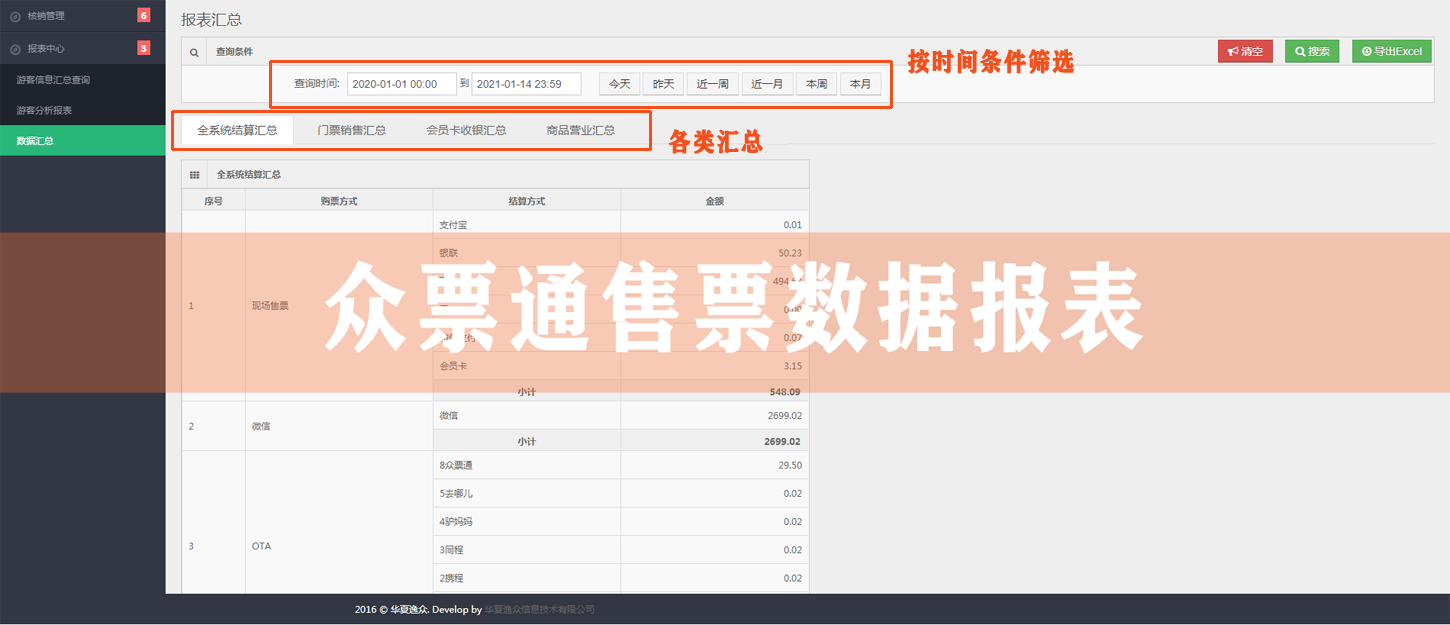Click the start time field 2020-01-01 00:00
The image size is (1450, 625).
click(402, 84)
